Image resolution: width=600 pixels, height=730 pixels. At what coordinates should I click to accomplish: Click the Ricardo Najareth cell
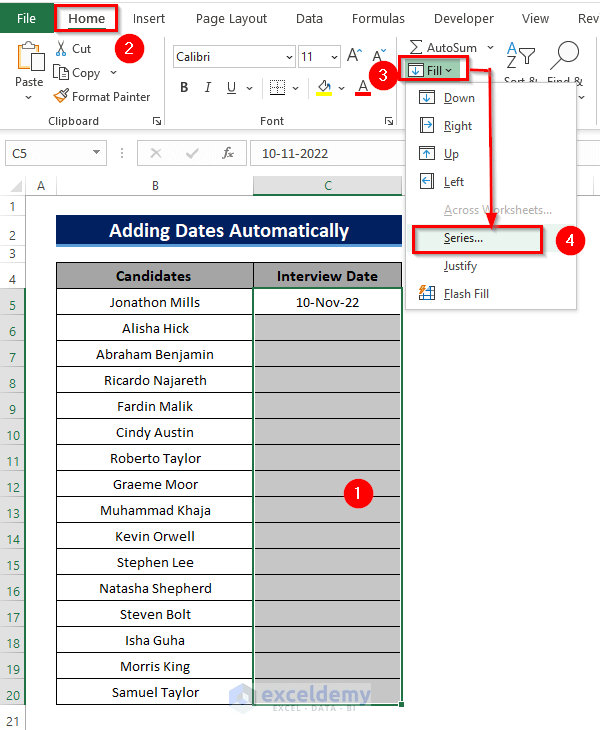point(155,380)
